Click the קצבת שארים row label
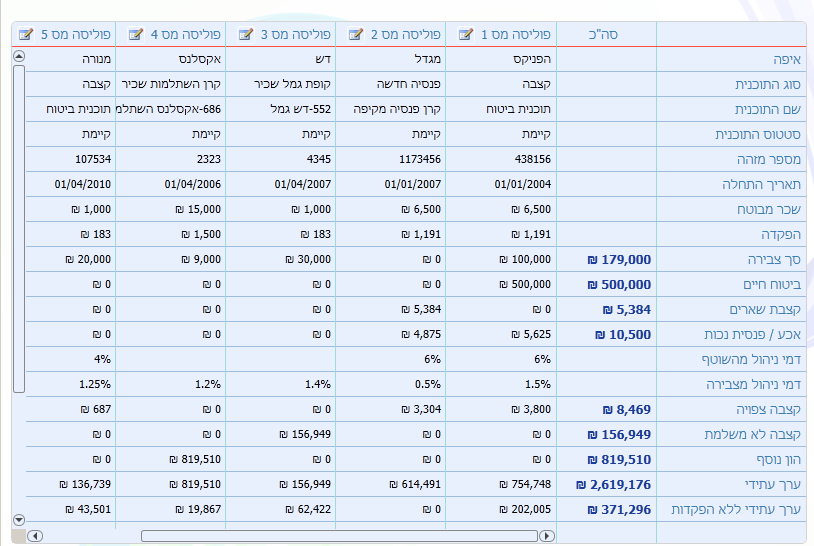 coord(765,309)
